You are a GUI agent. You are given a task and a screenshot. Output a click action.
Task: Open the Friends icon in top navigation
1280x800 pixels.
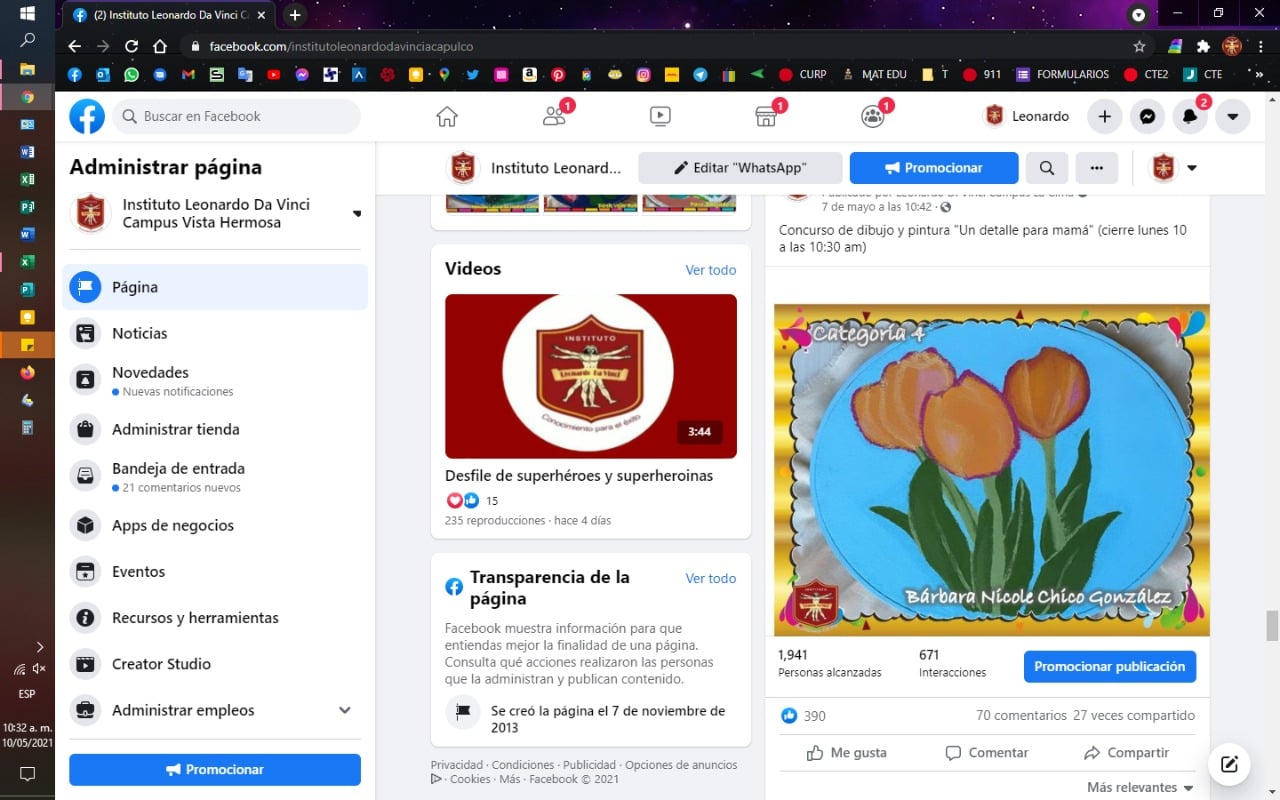(x=555, y=116)
